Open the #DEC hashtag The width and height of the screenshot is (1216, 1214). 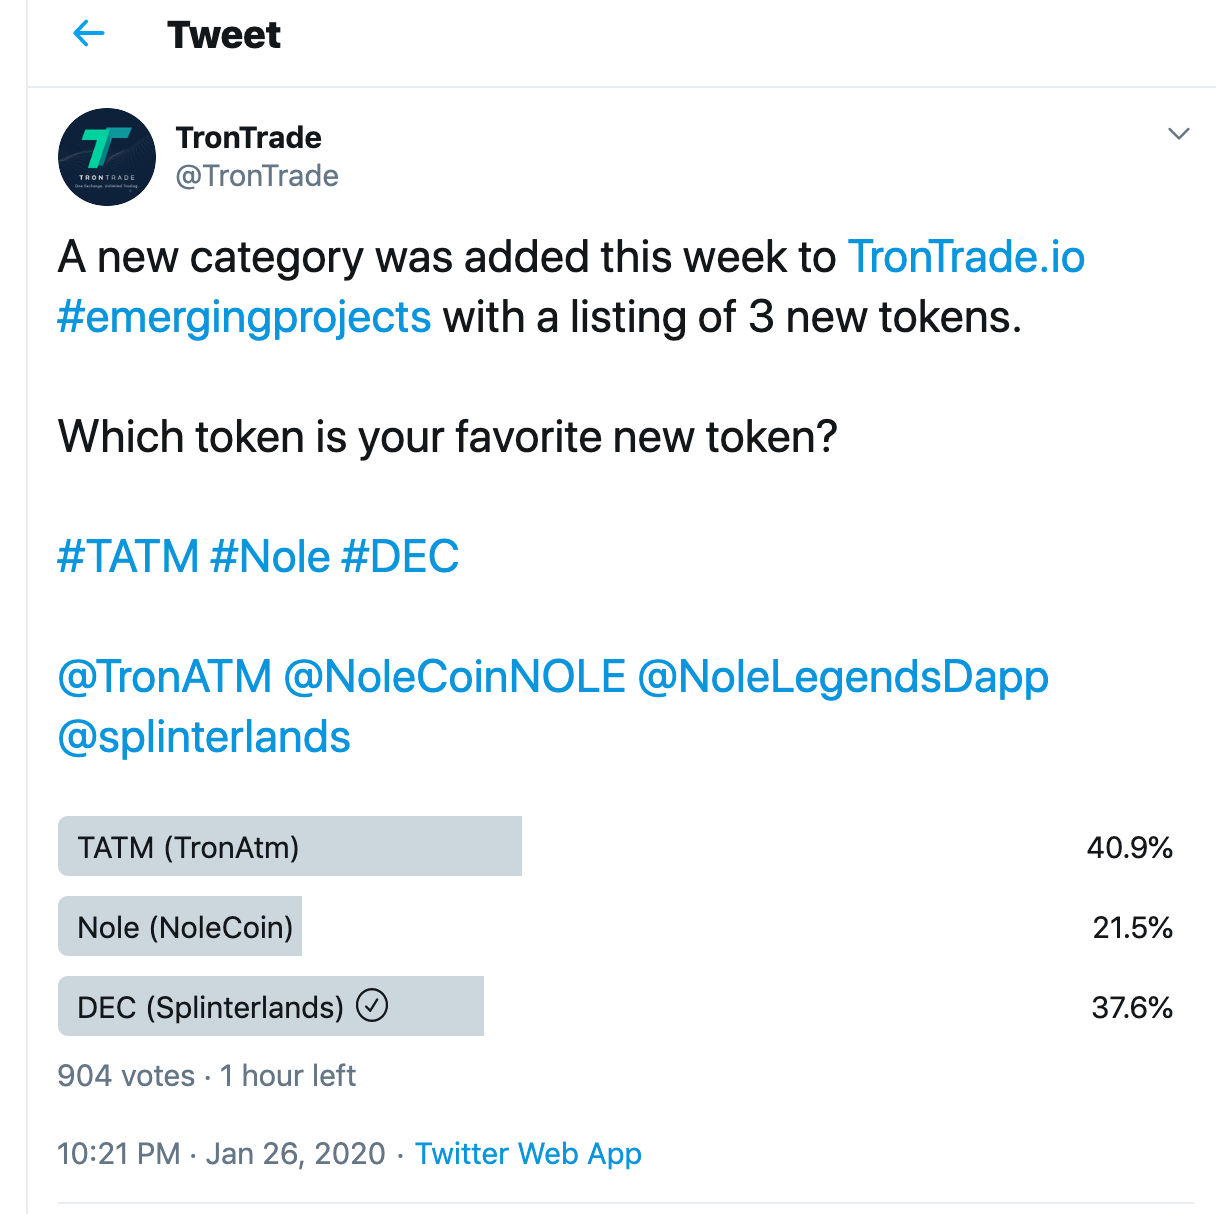pos(400,556)
